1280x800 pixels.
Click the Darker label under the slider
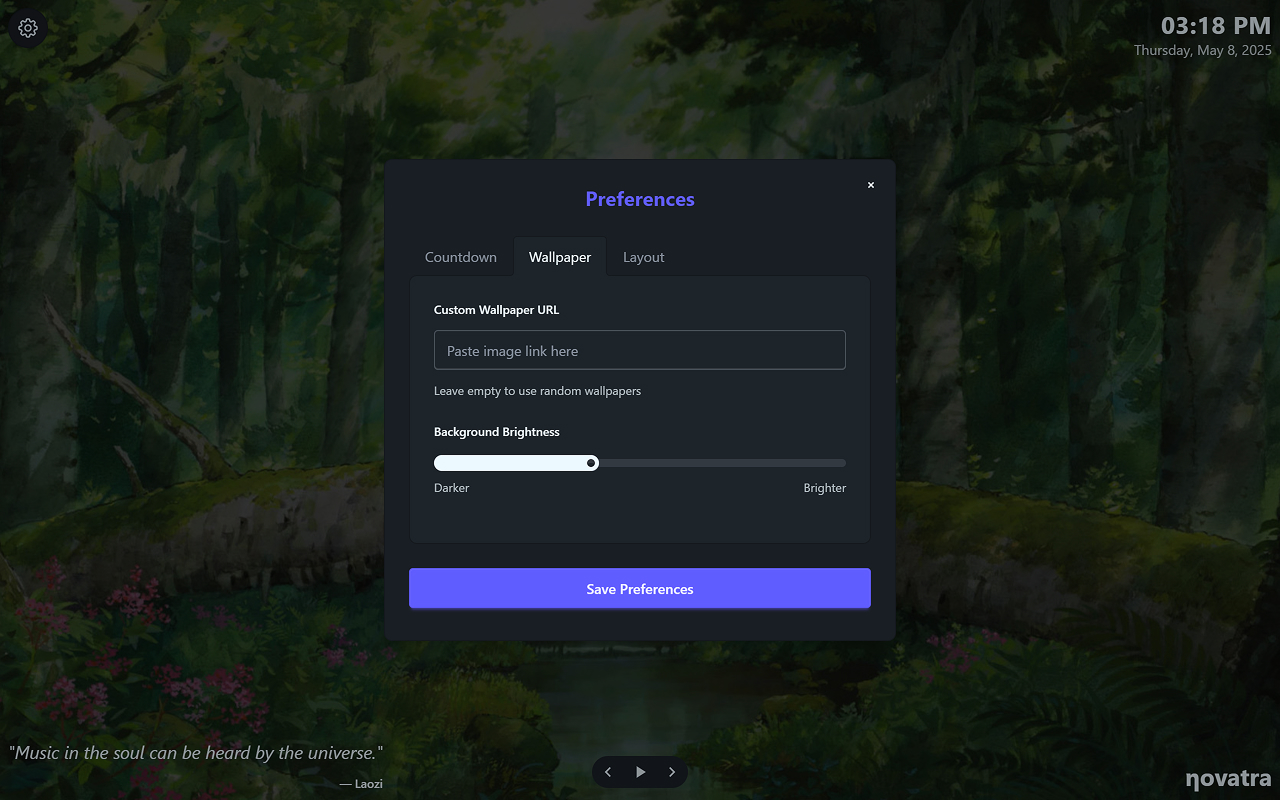451,488
